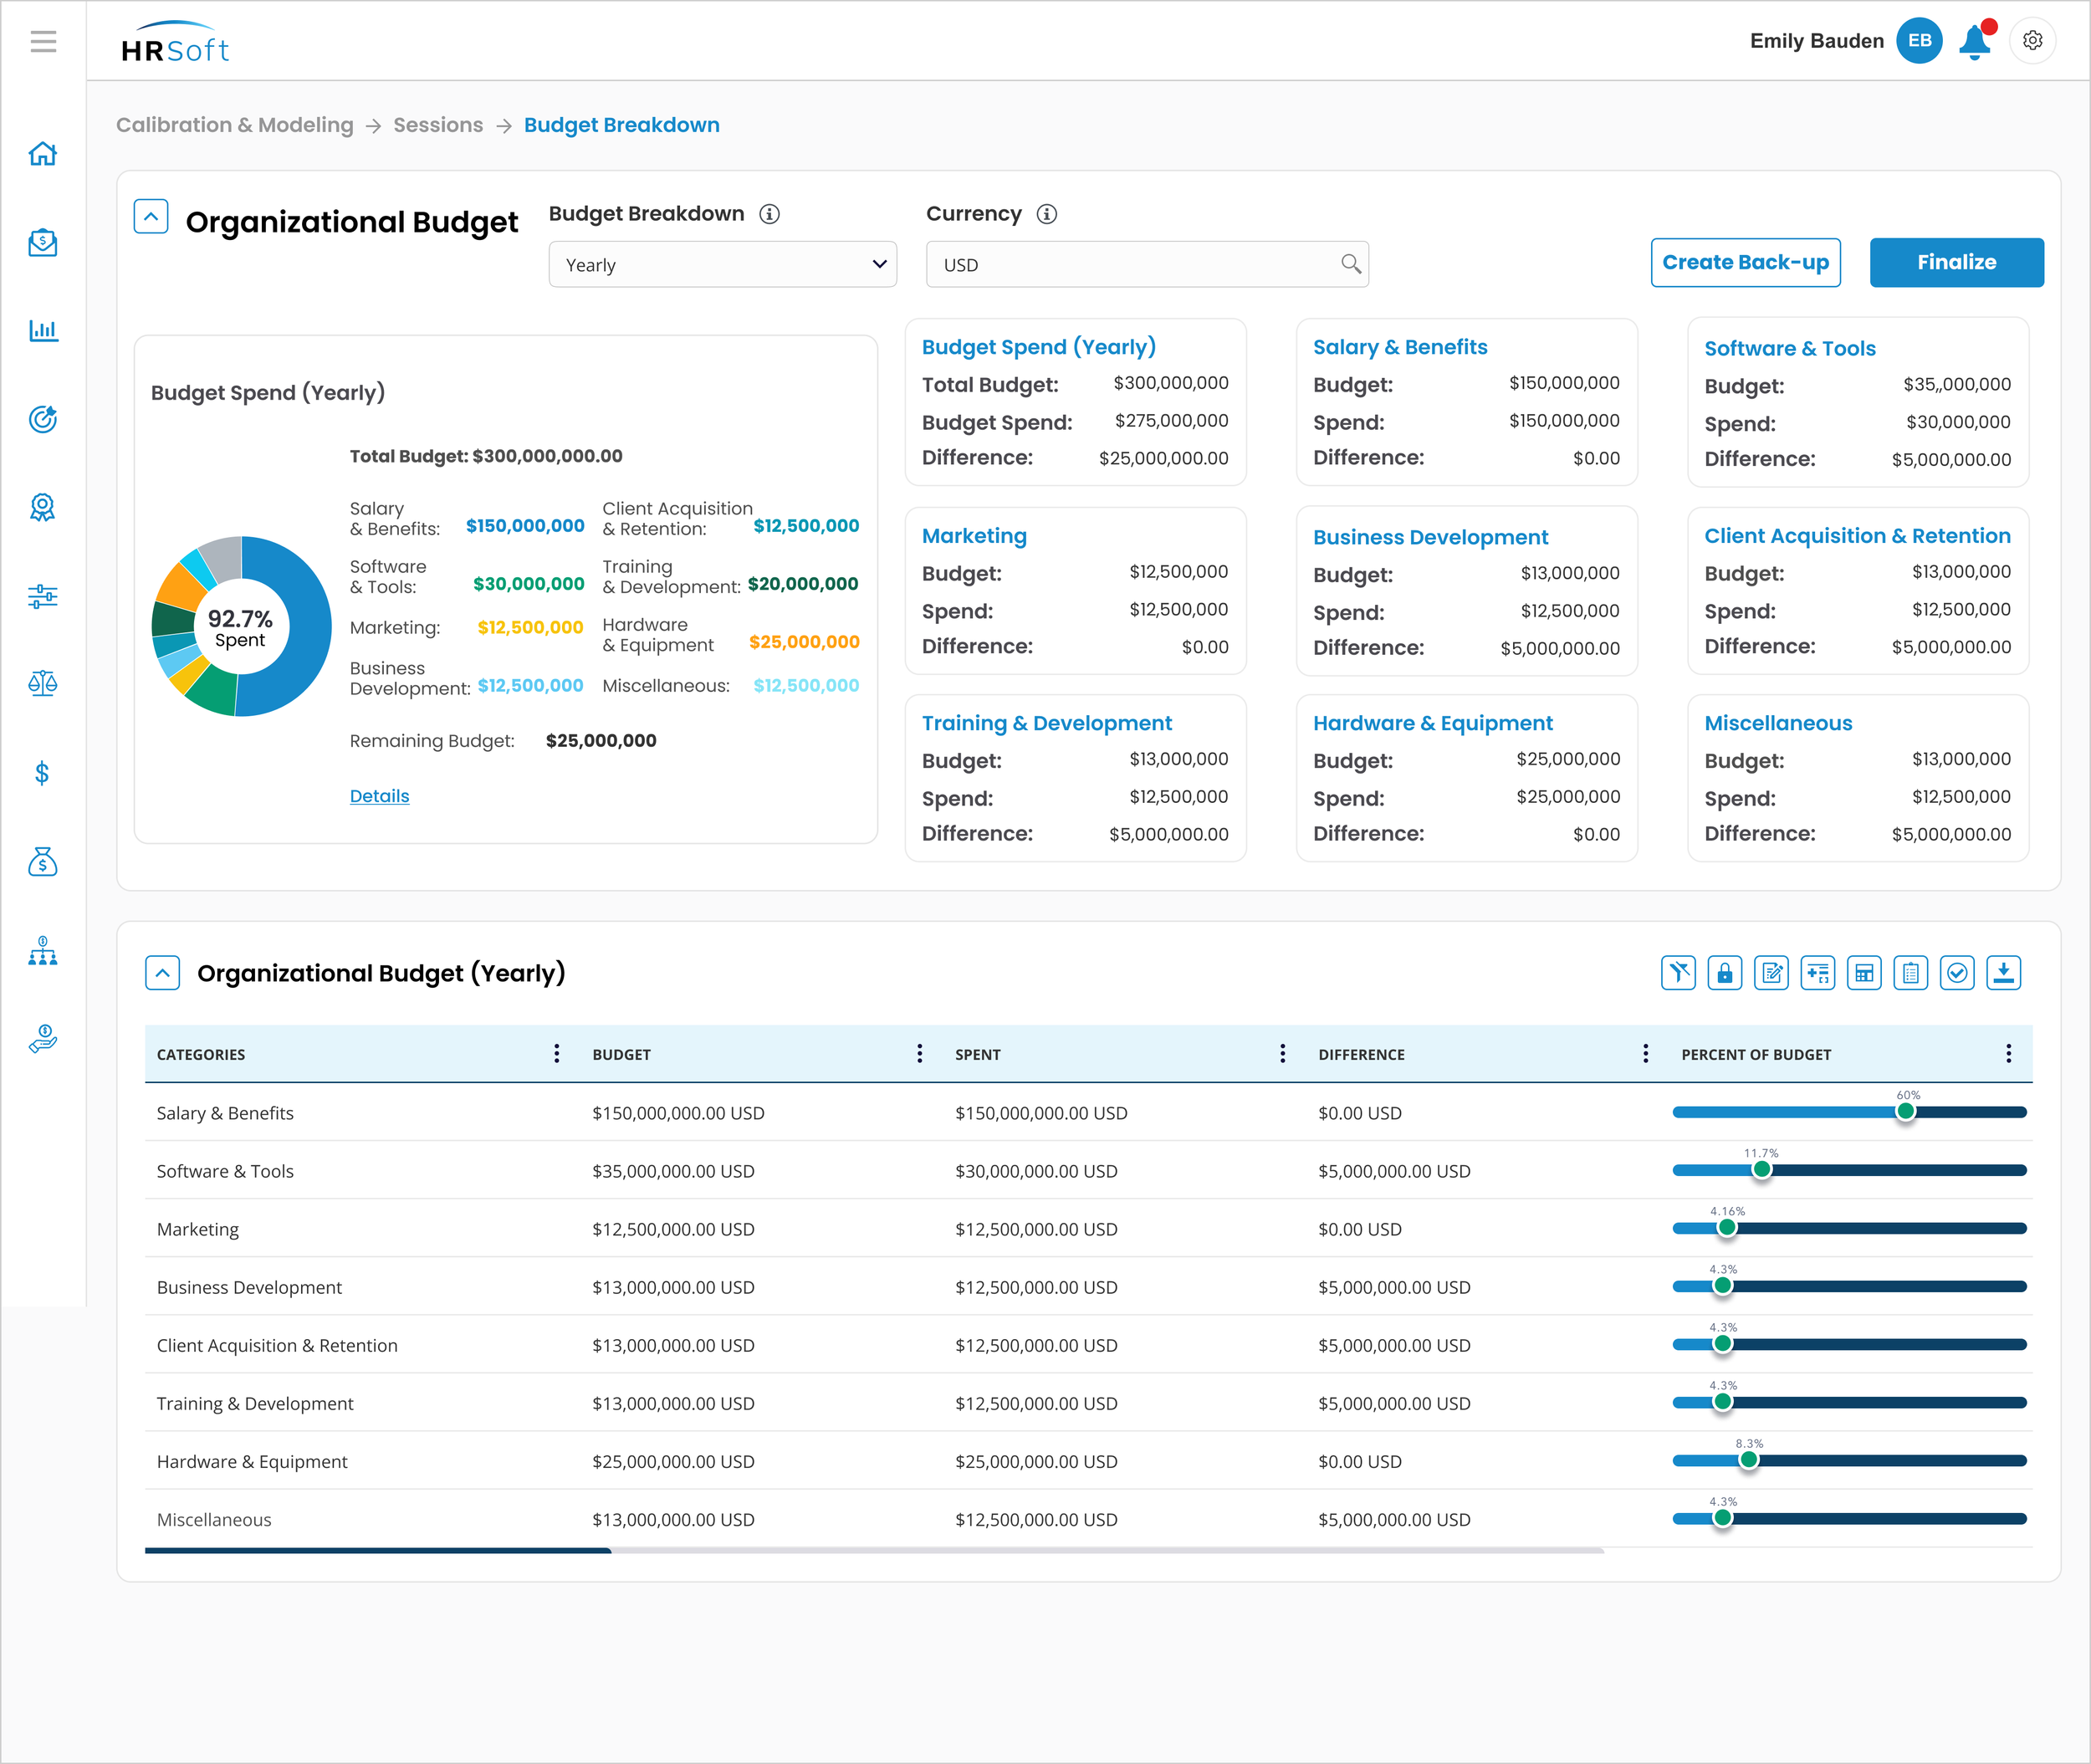This screenshot has width=2091, height=1764.
Task: Click the lock icon in budget table toolbar
Action: tap(1725, 973)
